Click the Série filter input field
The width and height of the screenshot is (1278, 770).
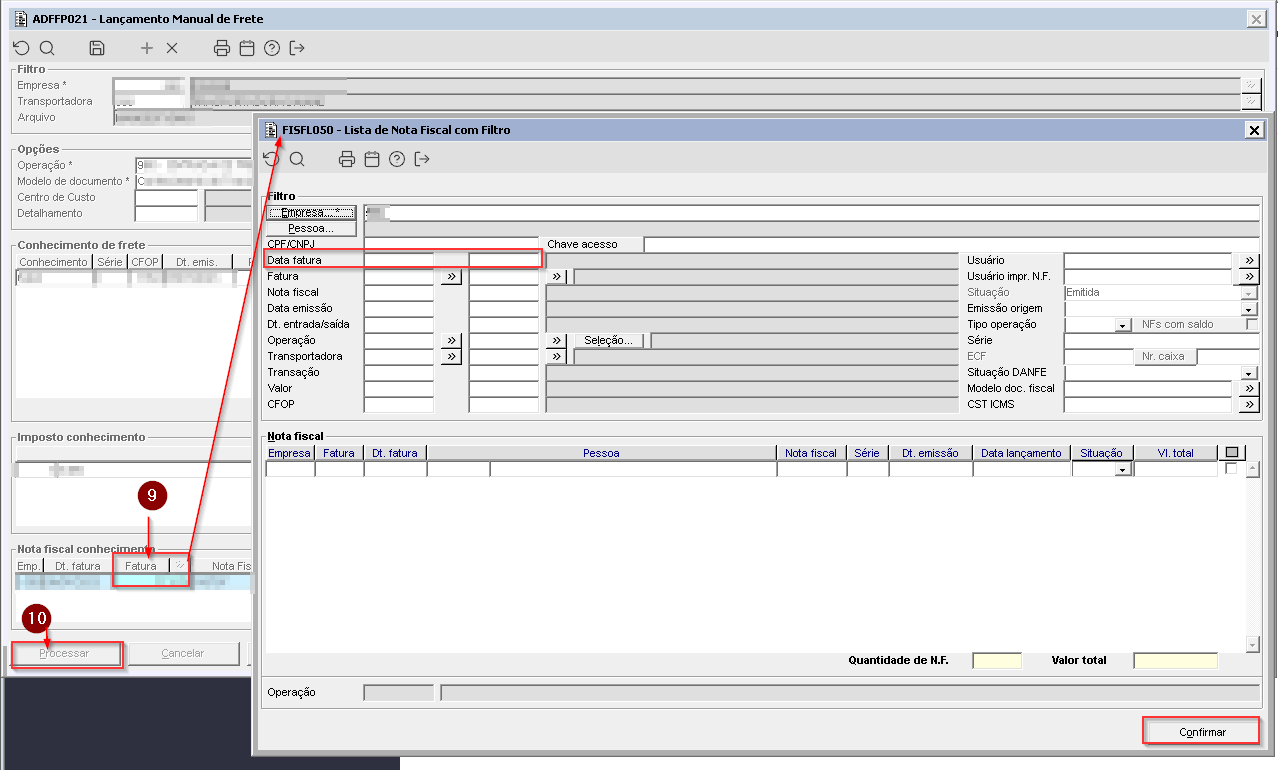(x=1161, y=340)
